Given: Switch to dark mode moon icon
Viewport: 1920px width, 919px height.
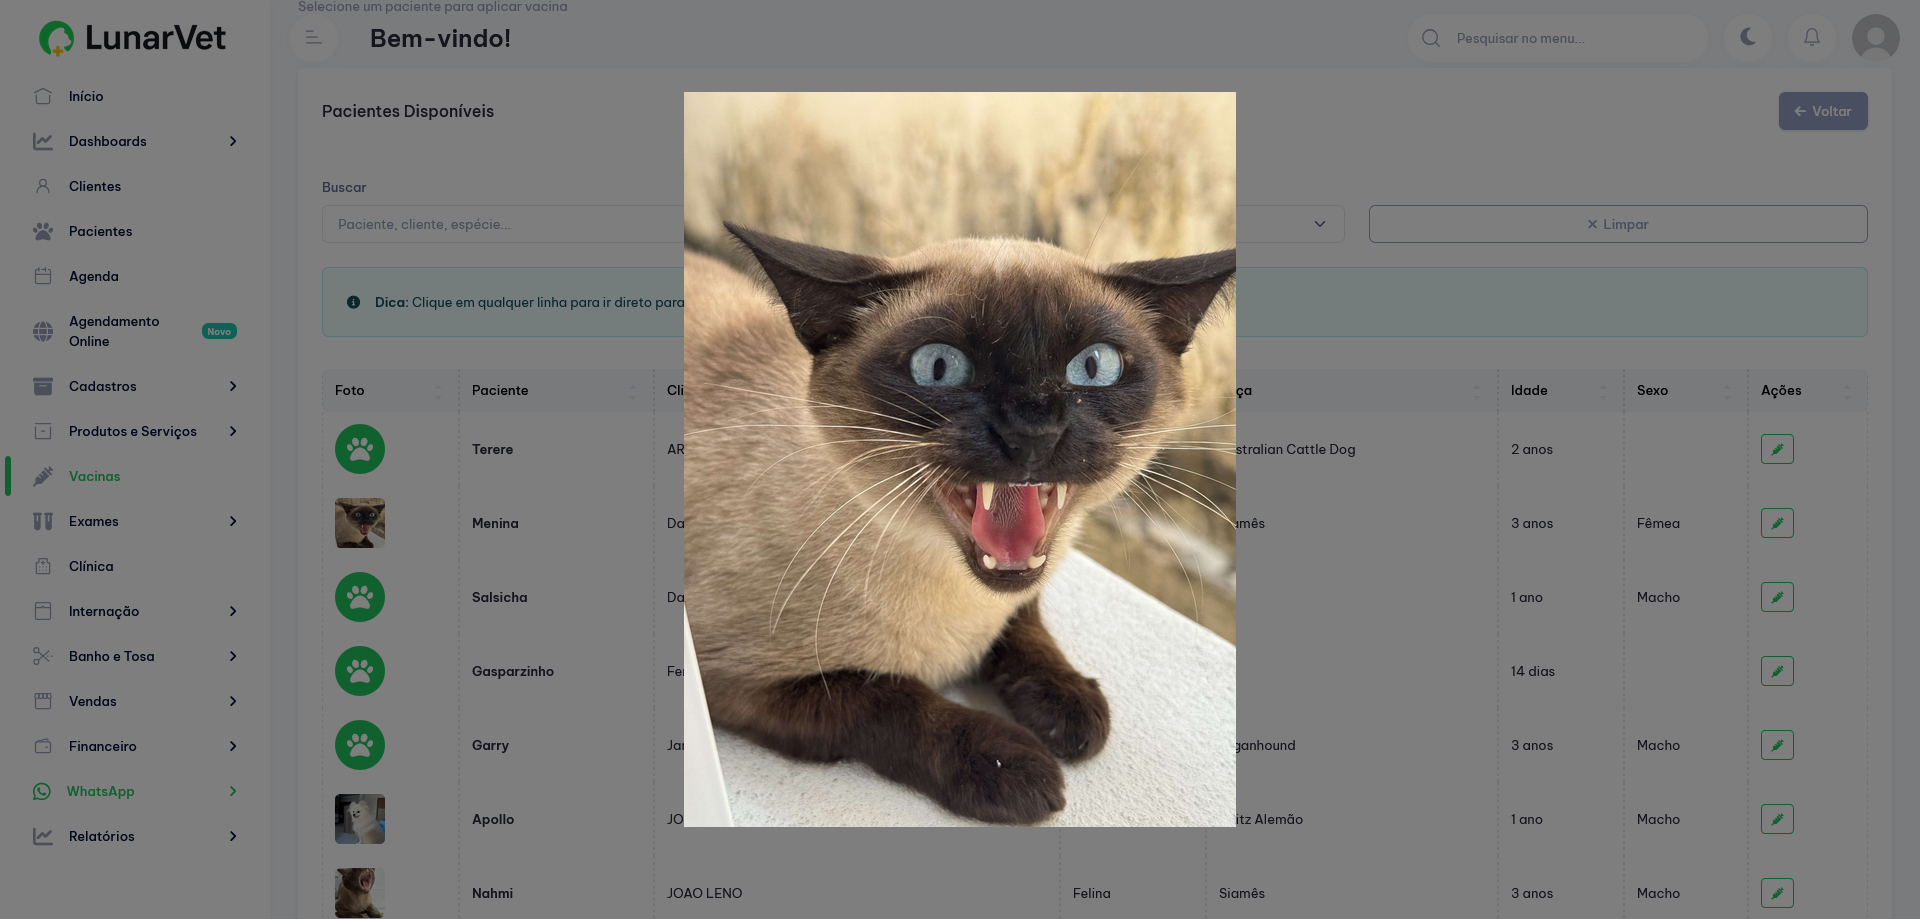Looking at the screenshot, I should [x=1748, y=37].
